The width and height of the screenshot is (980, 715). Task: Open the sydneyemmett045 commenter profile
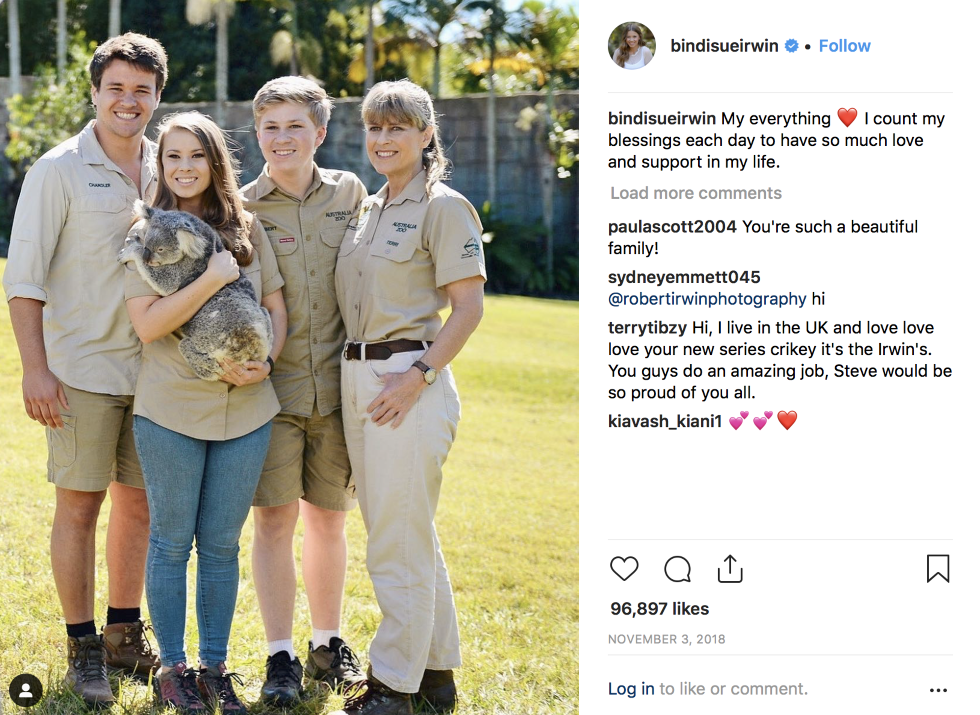click(x=684, y=277)
